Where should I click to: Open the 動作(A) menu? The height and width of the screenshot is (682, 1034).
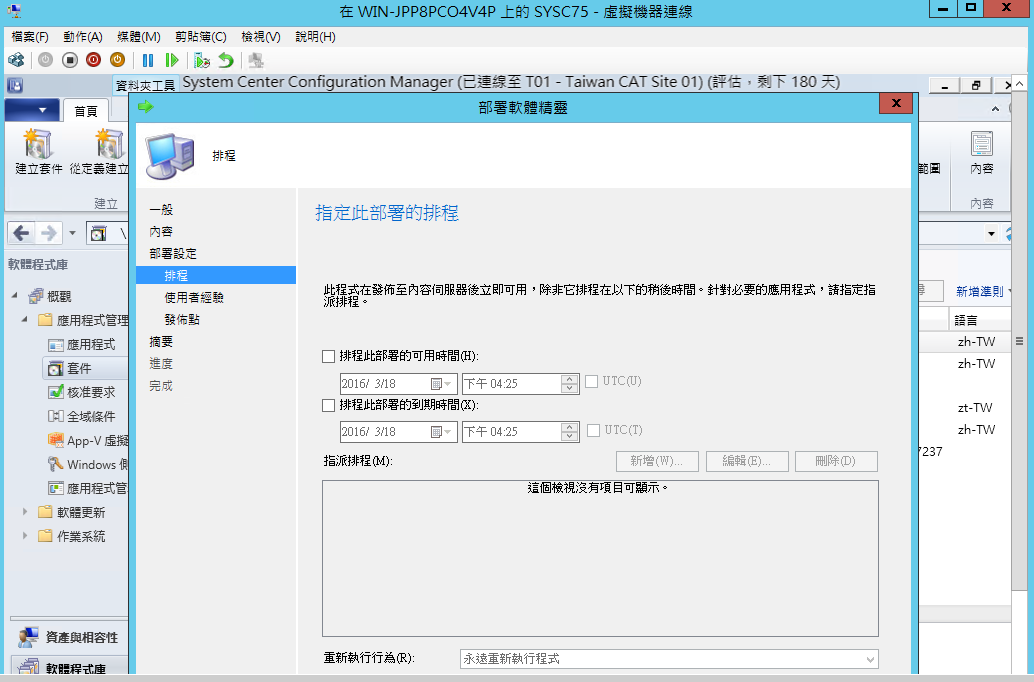pyautogui.click(x=83, y=37)
